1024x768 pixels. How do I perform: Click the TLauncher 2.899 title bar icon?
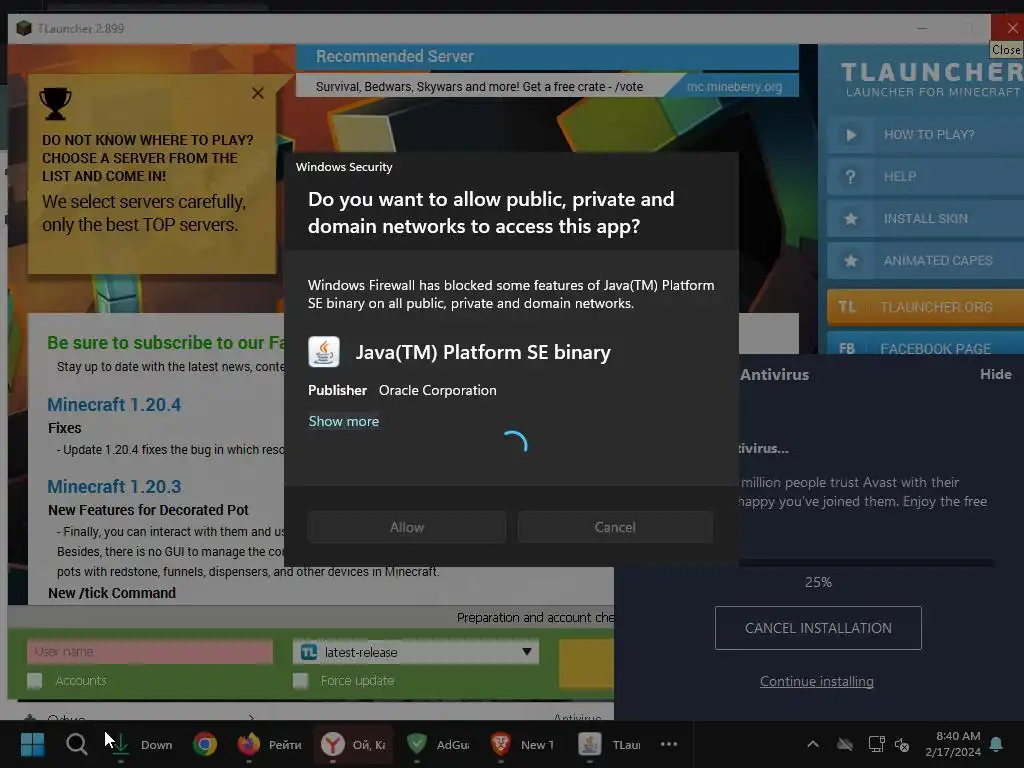(x=24, y=28)
